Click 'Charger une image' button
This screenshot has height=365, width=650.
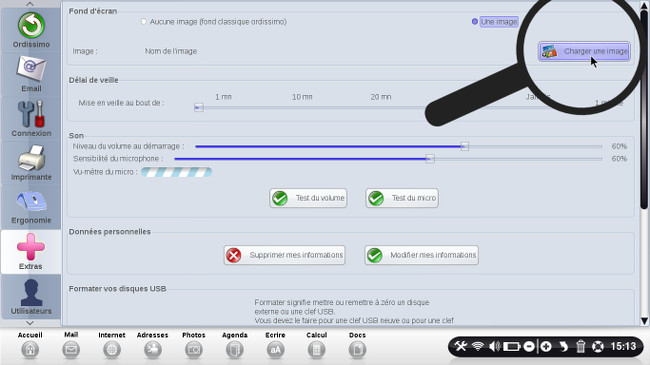(584, 51)
